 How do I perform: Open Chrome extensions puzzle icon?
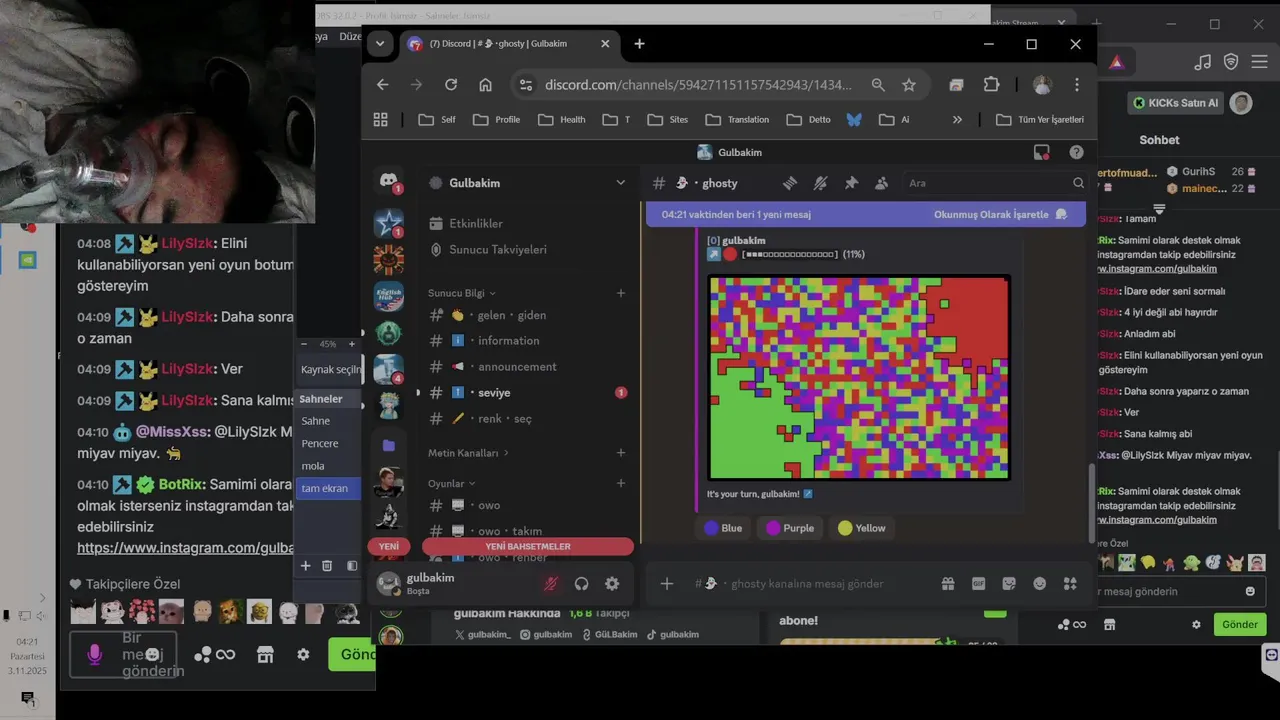tap(991, 85)
